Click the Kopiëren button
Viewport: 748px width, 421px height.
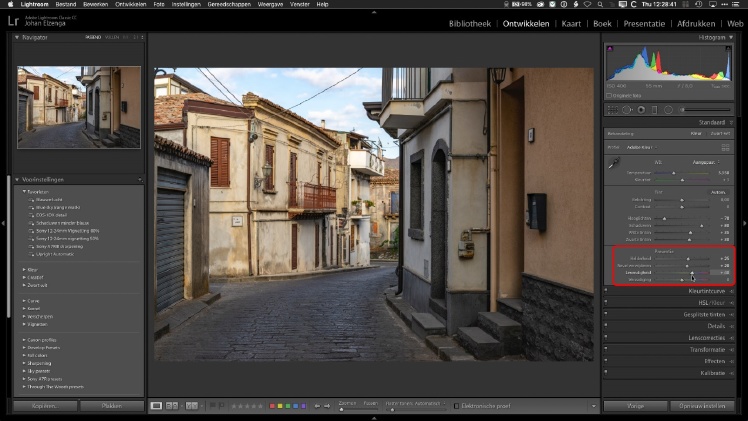pos(45,406)
